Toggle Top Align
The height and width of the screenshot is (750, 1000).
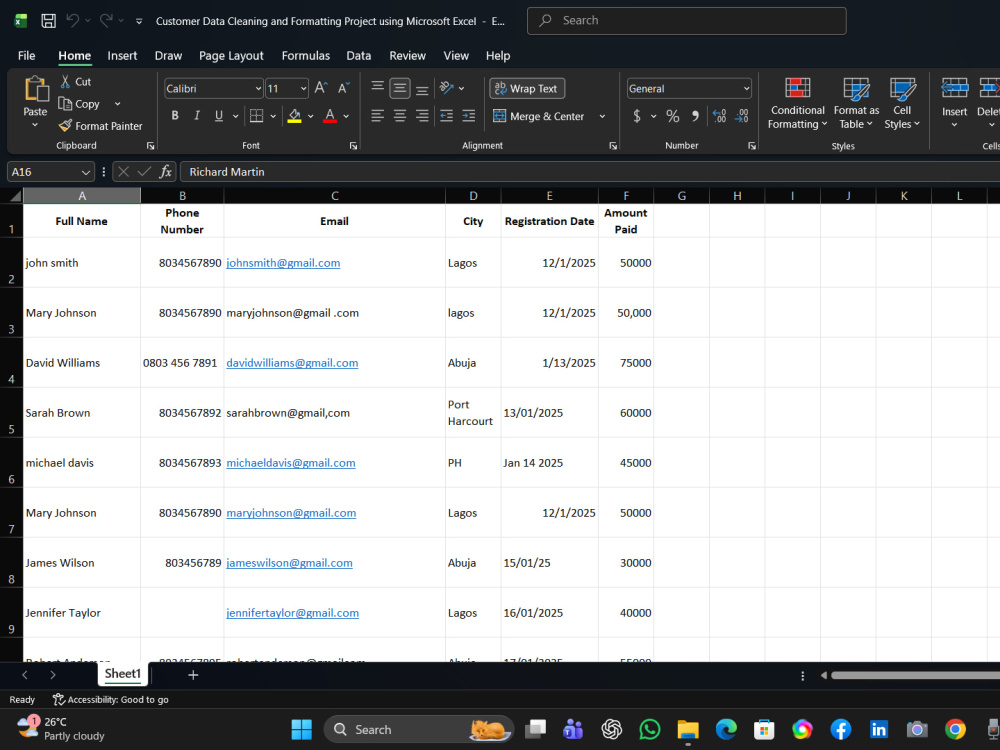[378, 88]
